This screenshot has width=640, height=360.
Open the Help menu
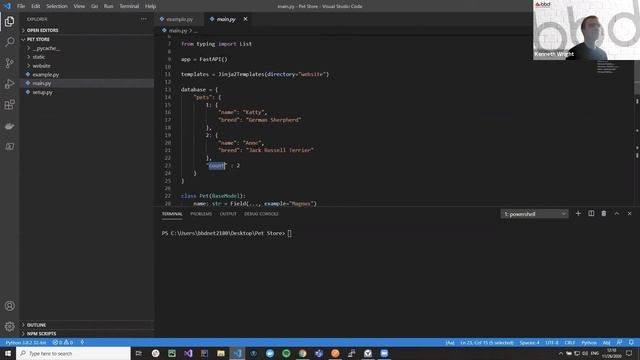[150, 6]
